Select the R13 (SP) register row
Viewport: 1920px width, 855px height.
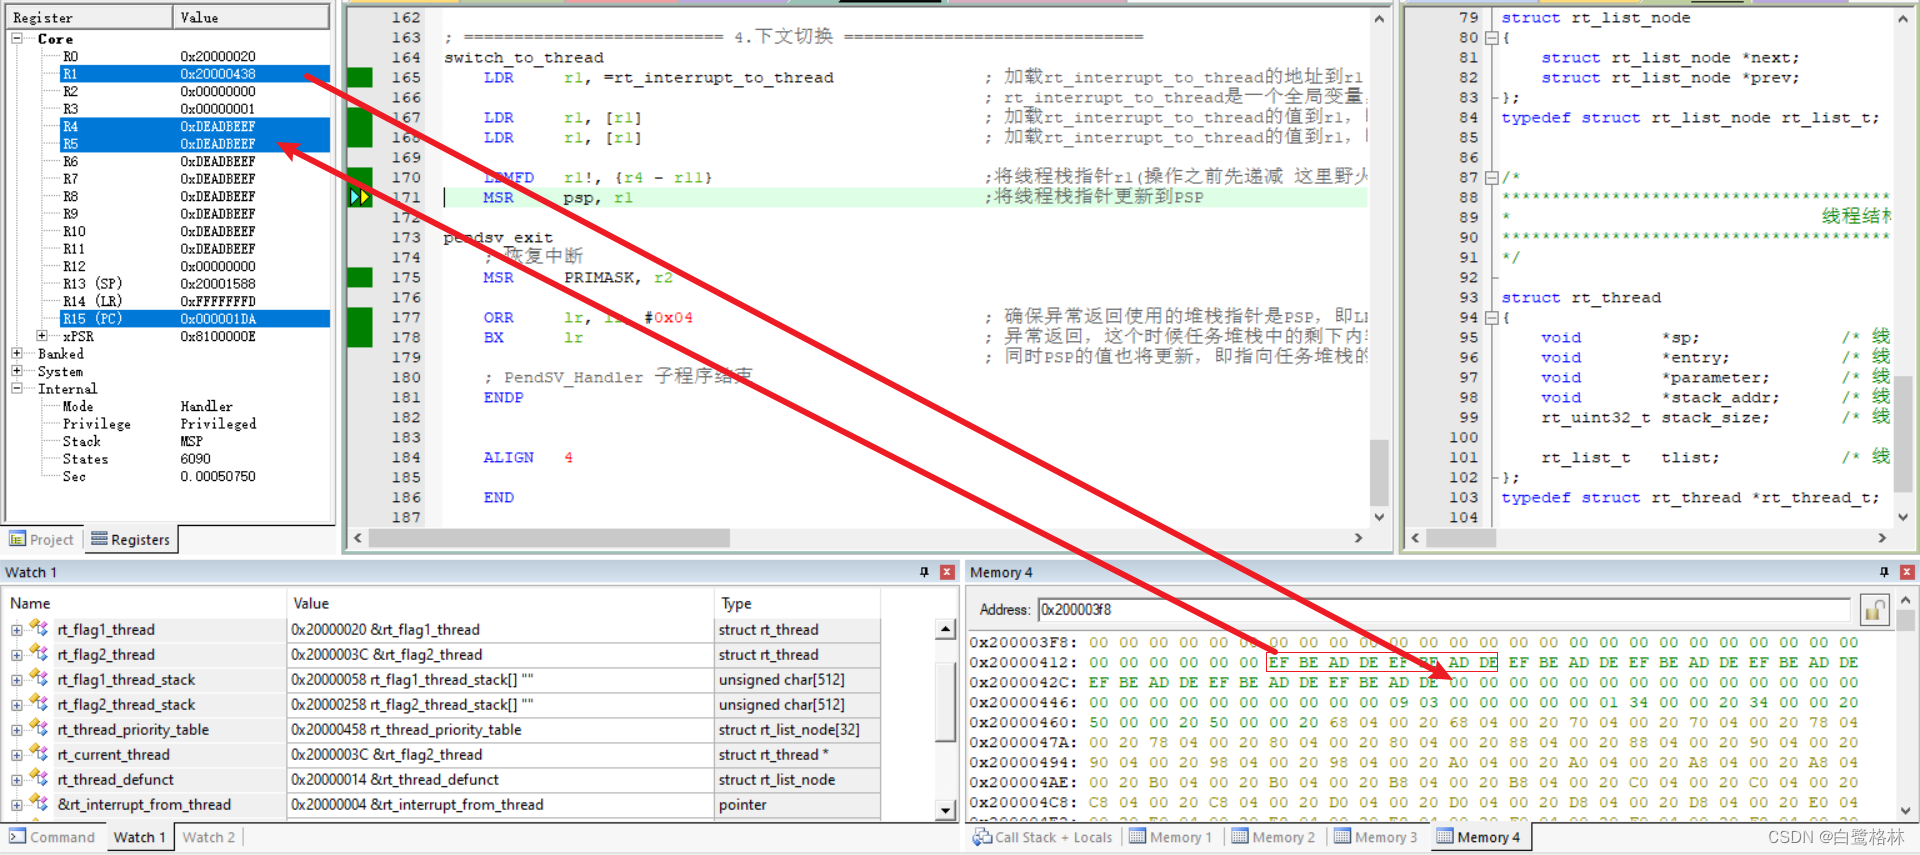pos(195,284)
